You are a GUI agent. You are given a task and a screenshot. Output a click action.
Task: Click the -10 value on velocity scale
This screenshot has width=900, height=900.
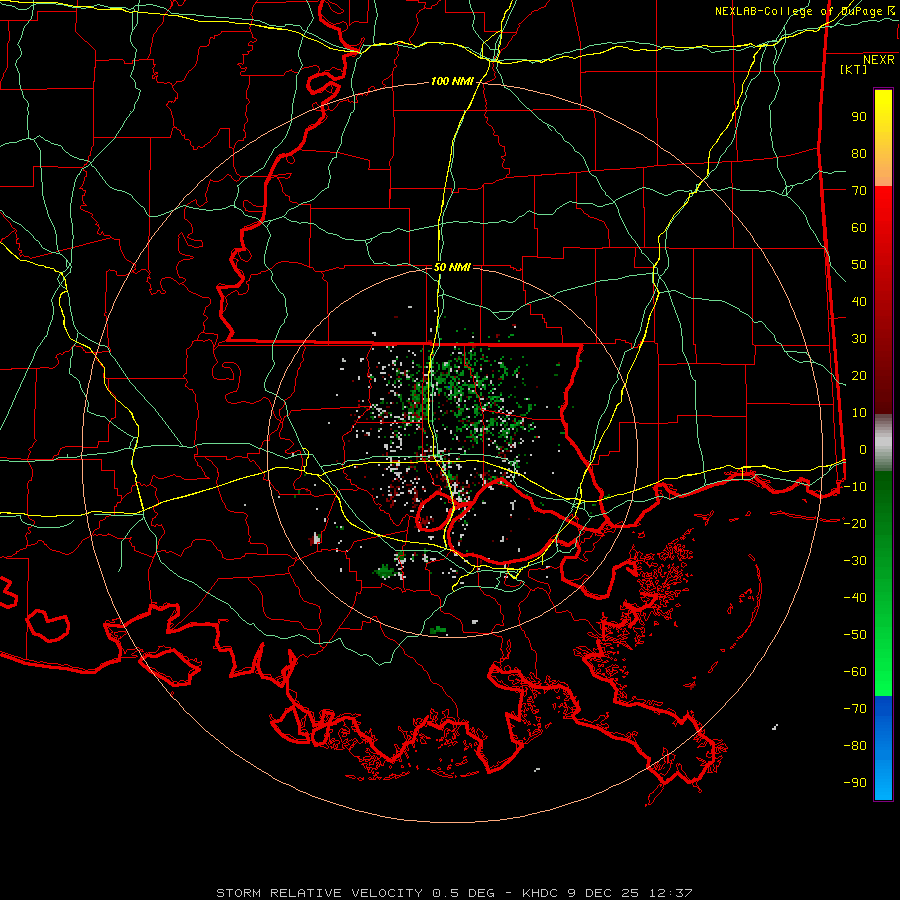[x=855, y=487]
